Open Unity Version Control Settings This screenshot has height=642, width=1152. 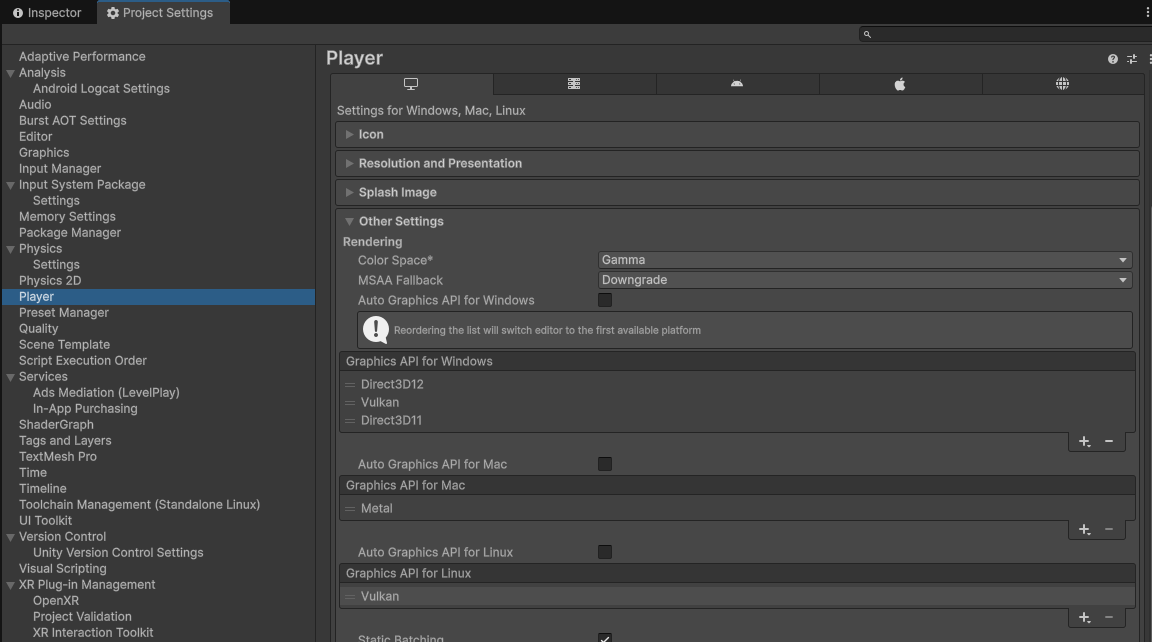pos(118,553)
